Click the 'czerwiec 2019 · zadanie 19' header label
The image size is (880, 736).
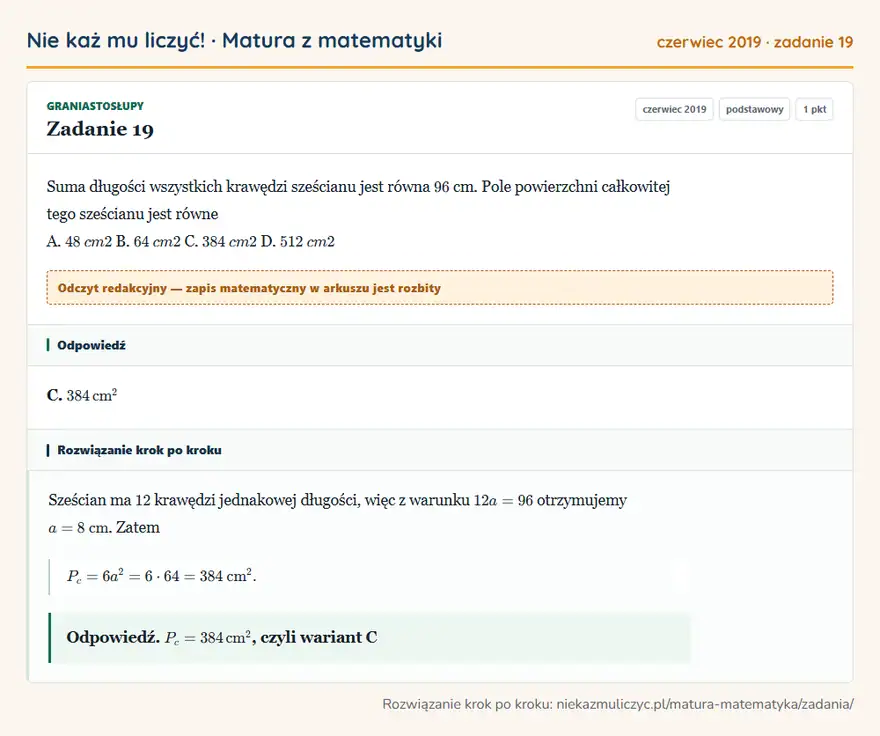[755, 42]
